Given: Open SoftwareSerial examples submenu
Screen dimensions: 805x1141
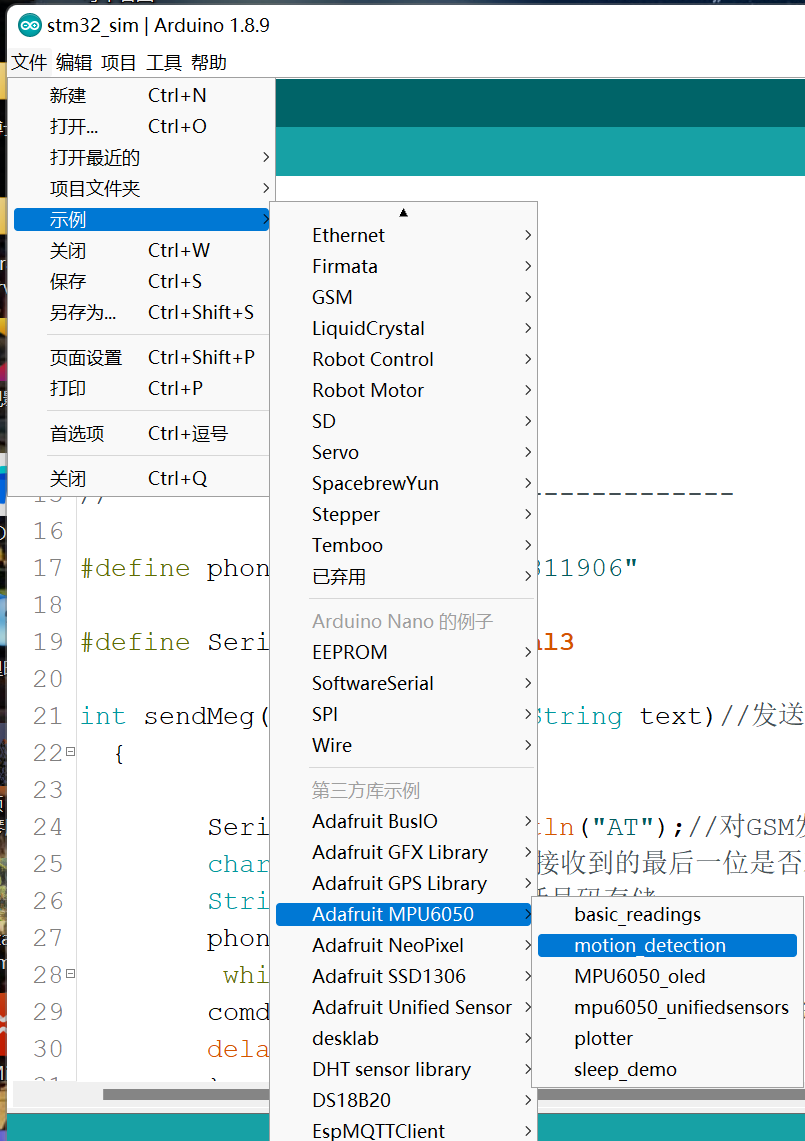Looking at the screenshot, I should pos(404,683).
